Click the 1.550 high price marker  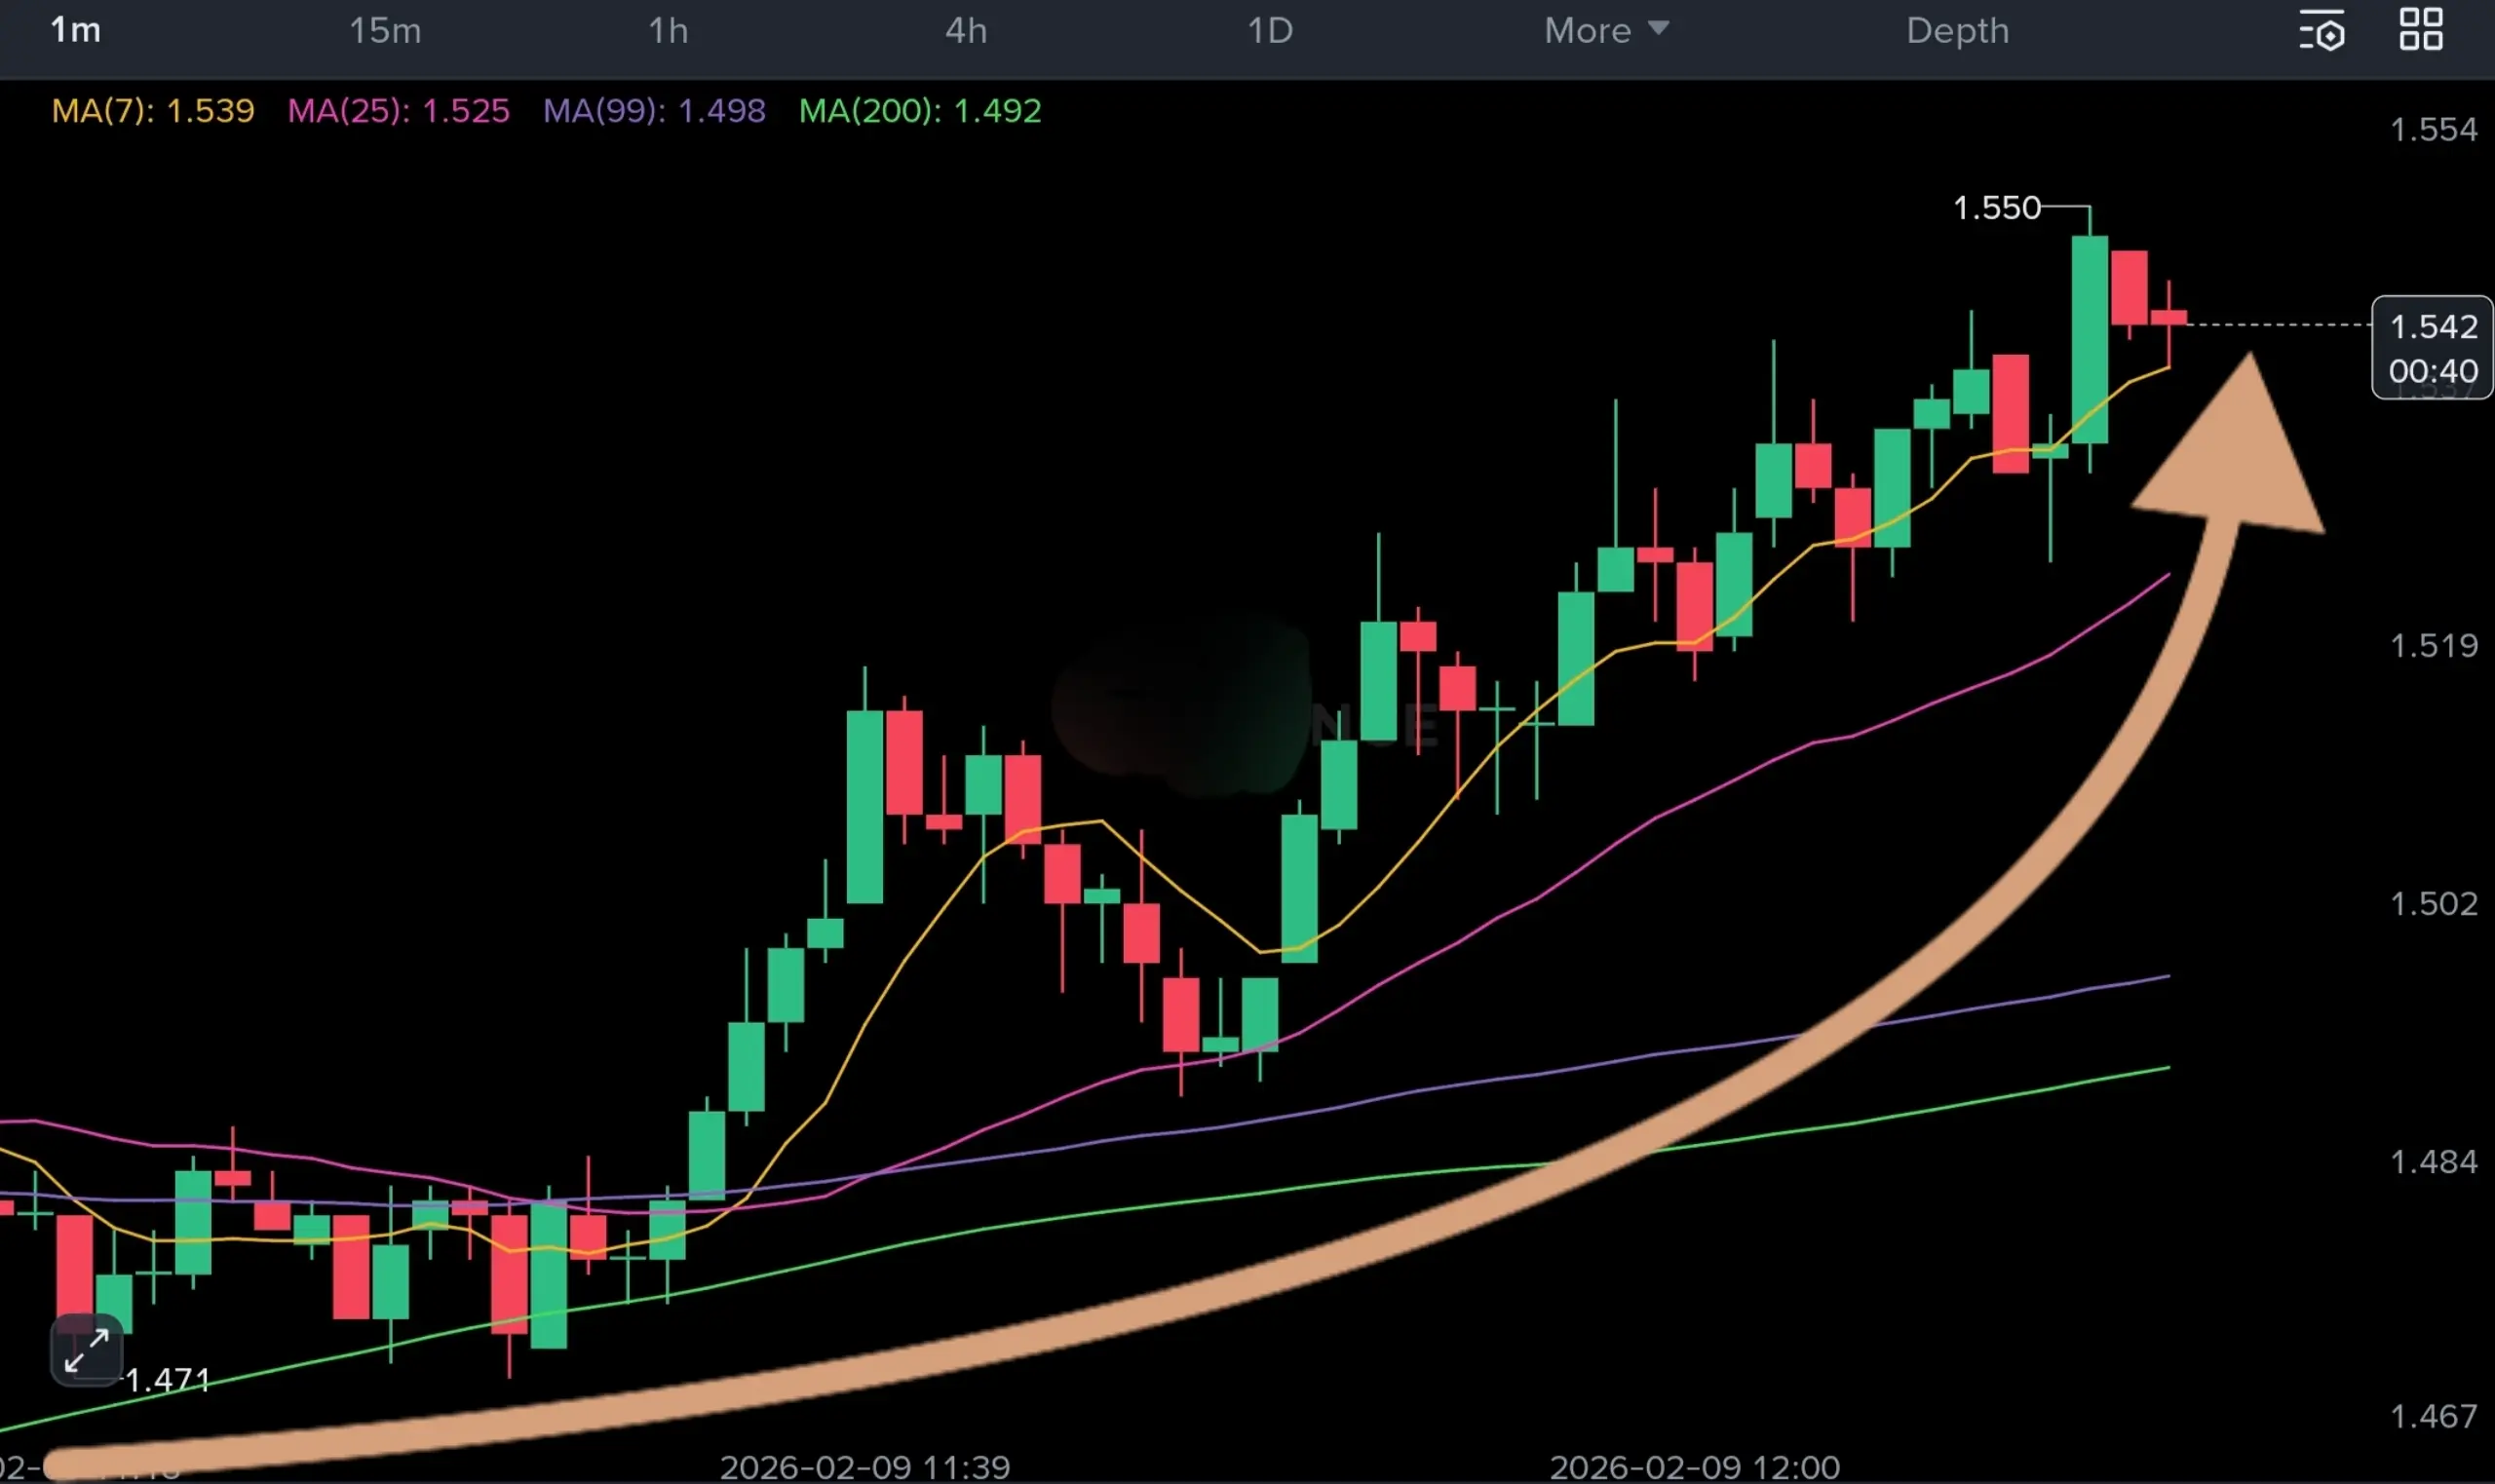click(1996, 208)
